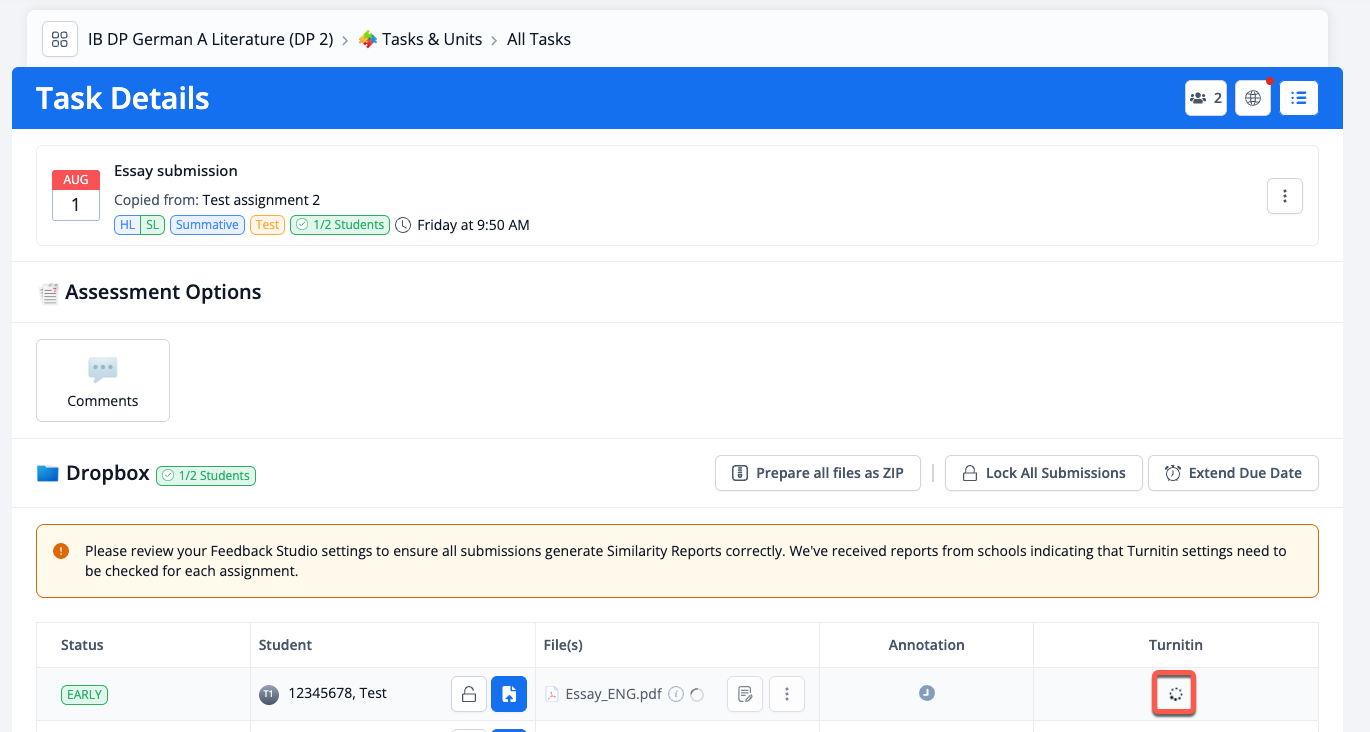This screenshot has width=1370, height=732.
Task: Click the members icon showing 2
Action: tap(1205, 98)
